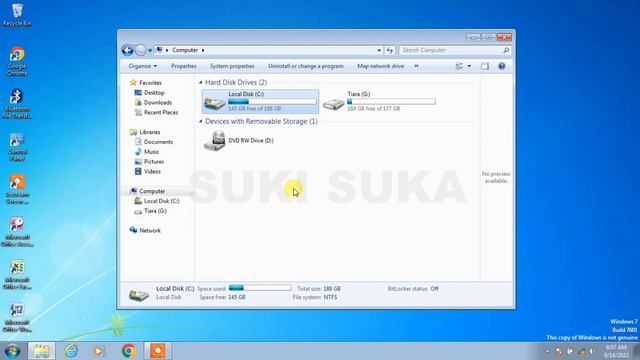Click the Local Disk (C:) capacity bar
The height and width of the screenshot is (360, 640).
pyautogui.click(x=272, y=102)
